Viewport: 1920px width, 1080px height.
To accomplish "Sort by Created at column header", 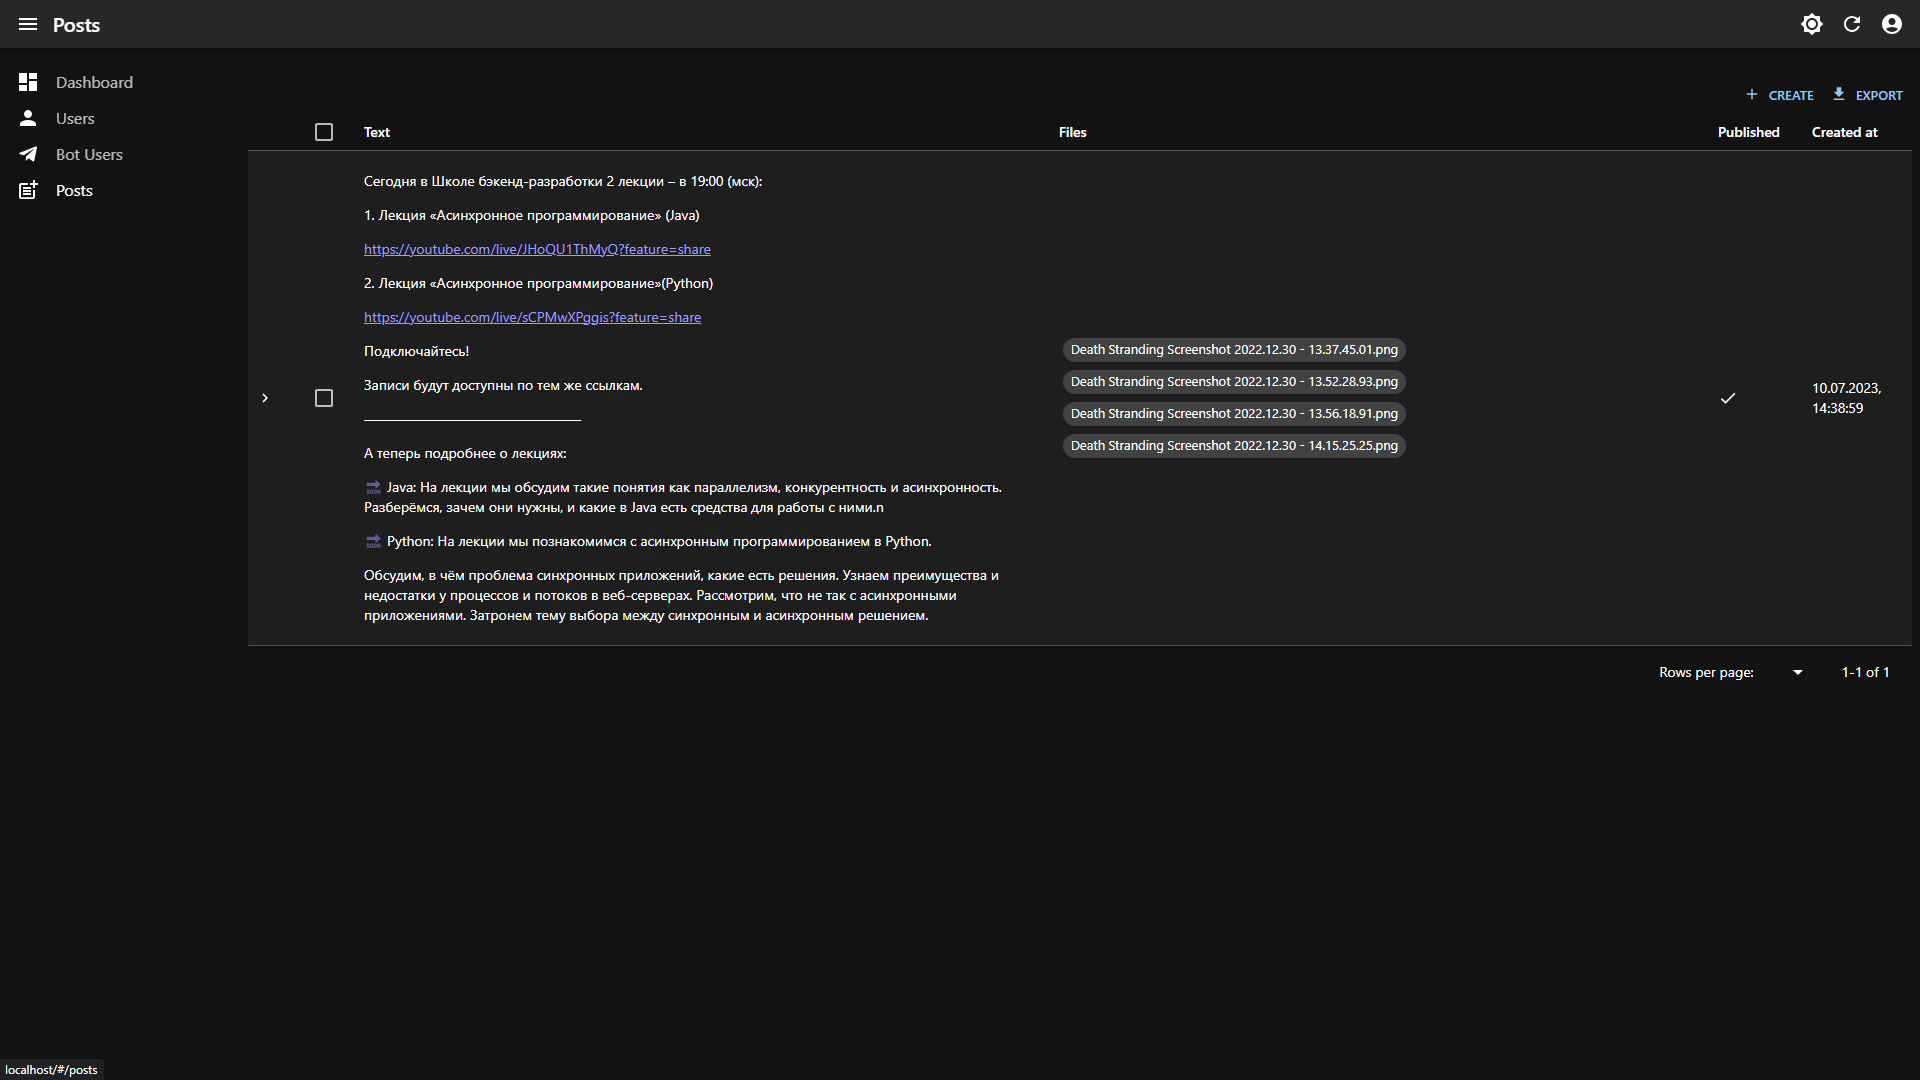I will (1844, 132).
